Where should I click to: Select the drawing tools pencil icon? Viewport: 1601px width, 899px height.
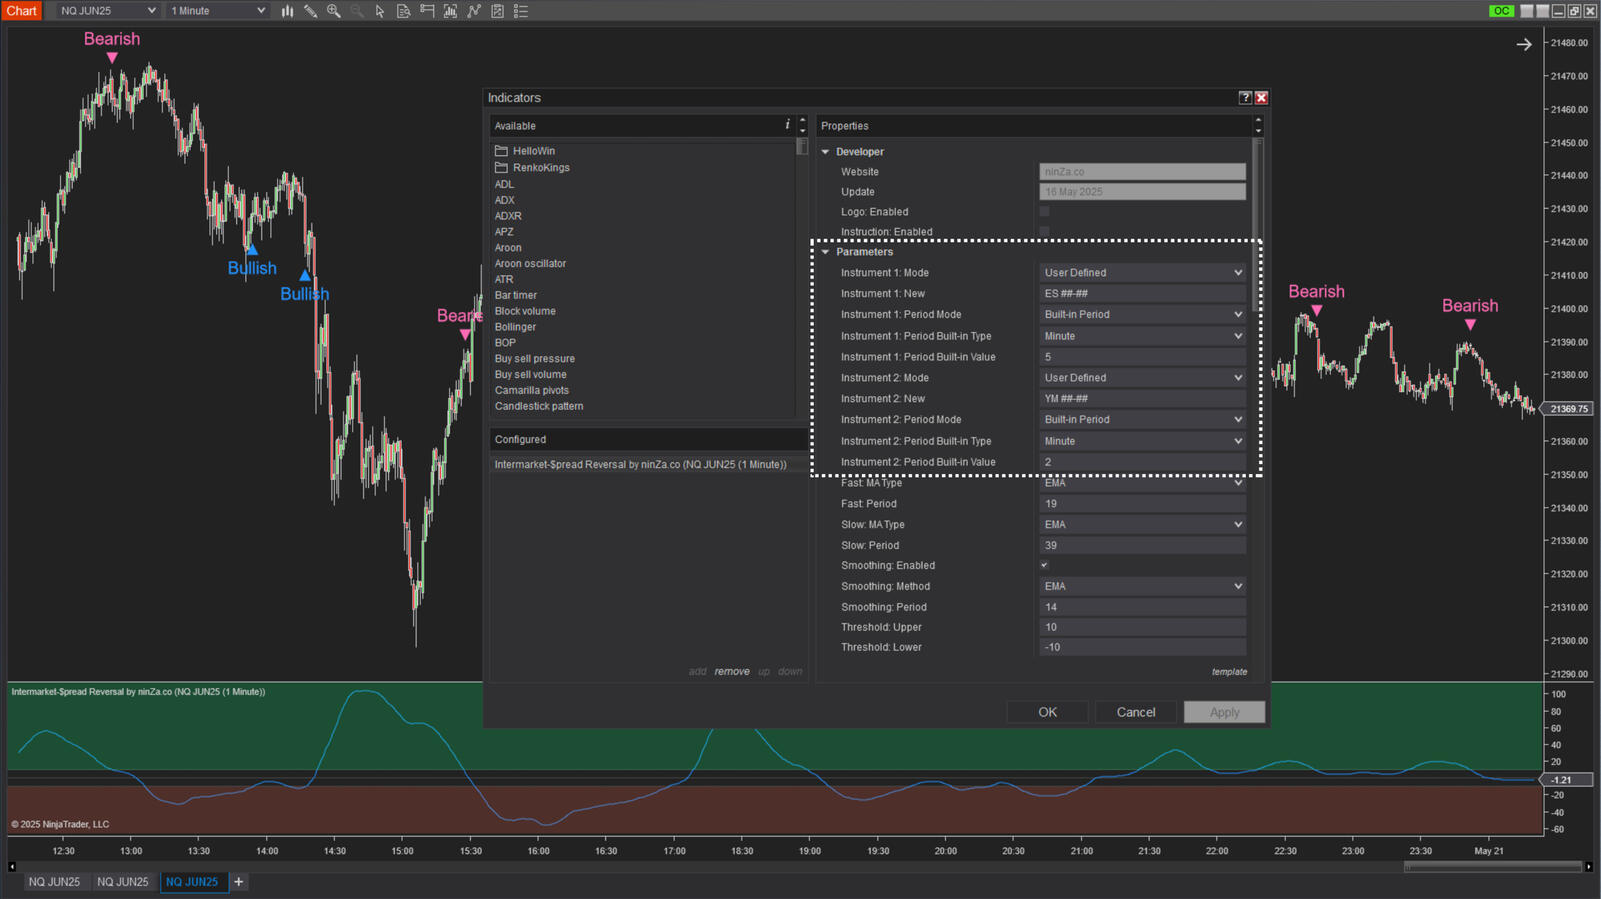point(311,11)
